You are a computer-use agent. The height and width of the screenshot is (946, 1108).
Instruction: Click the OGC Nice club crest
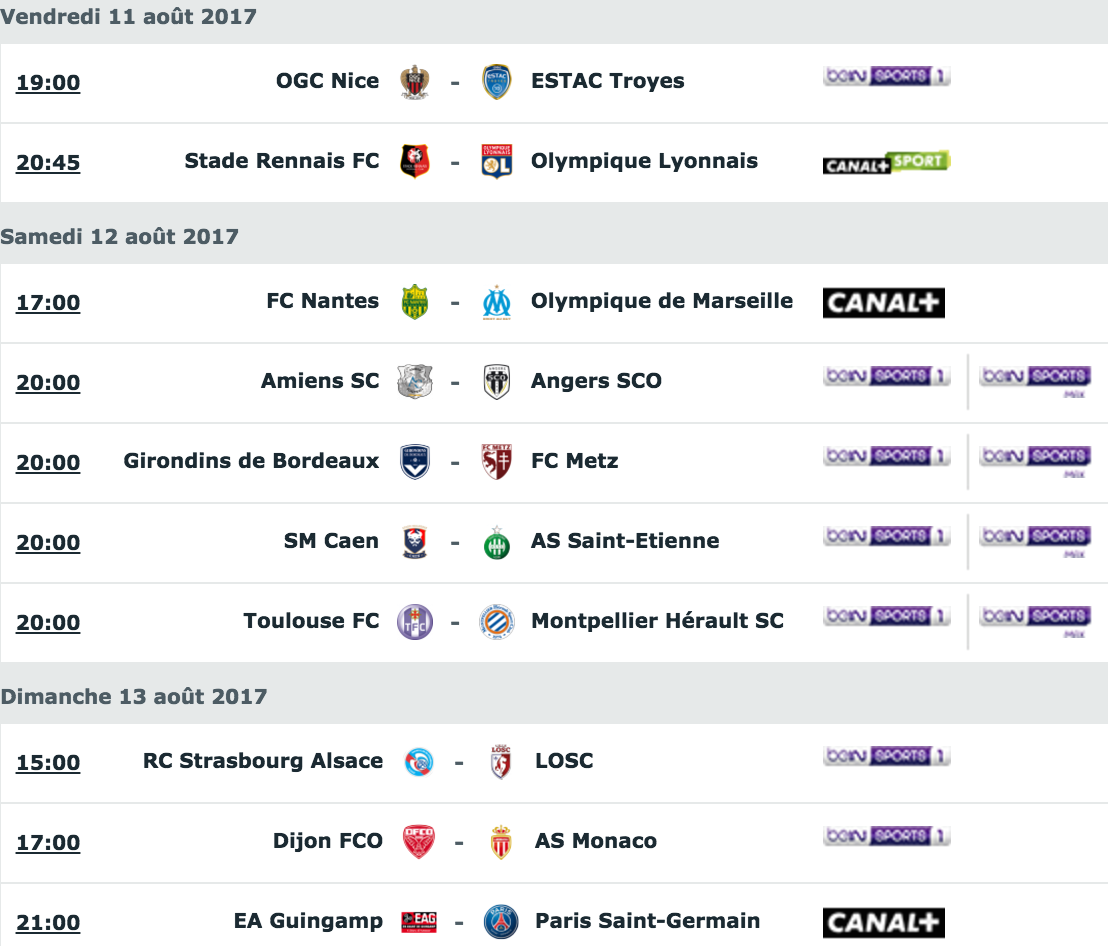coord(415,82)
